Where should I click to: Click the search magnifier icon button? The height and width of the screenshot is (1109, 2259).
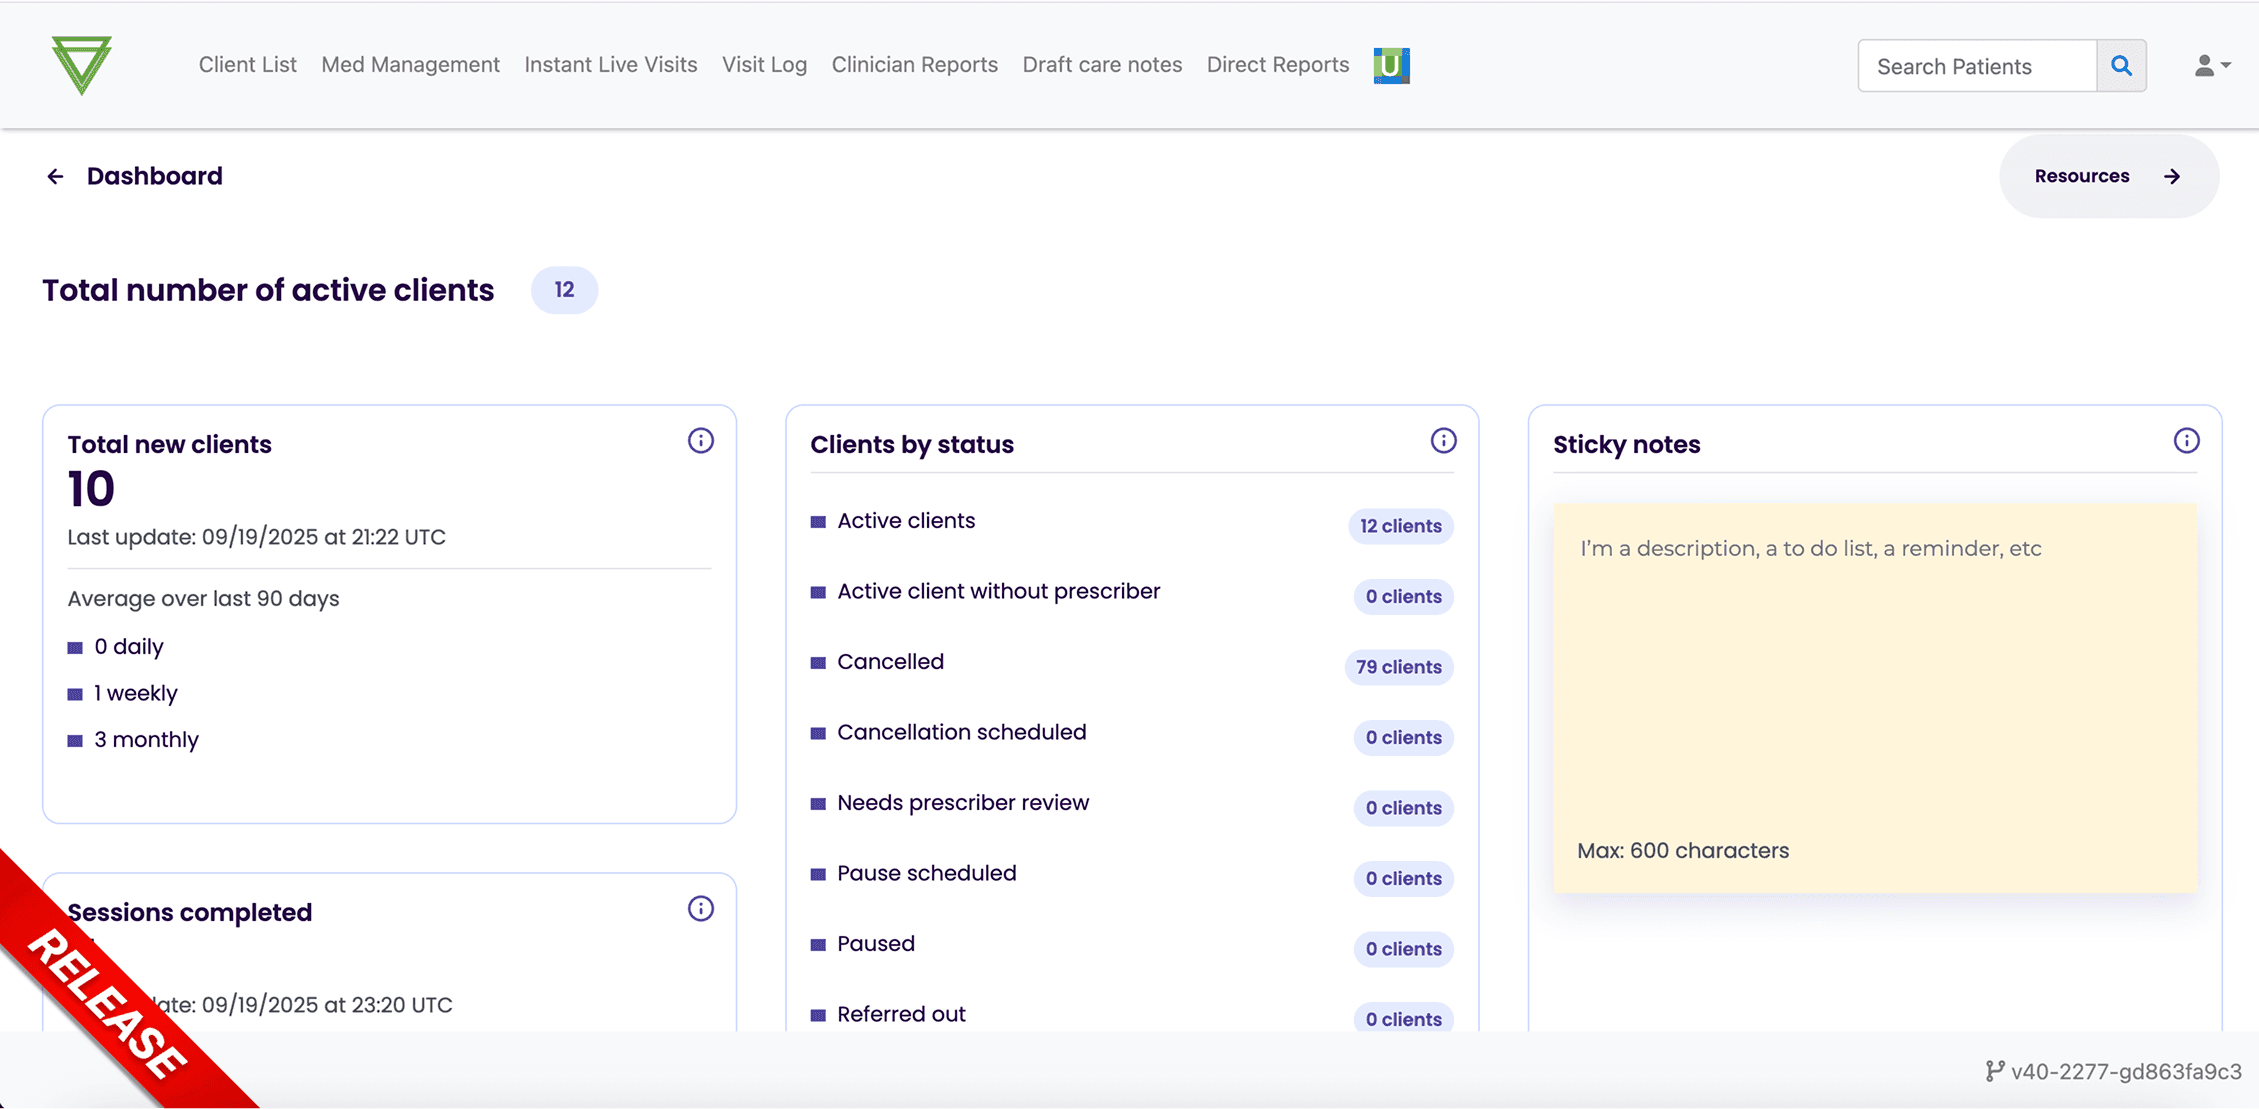pos(2121,66)
